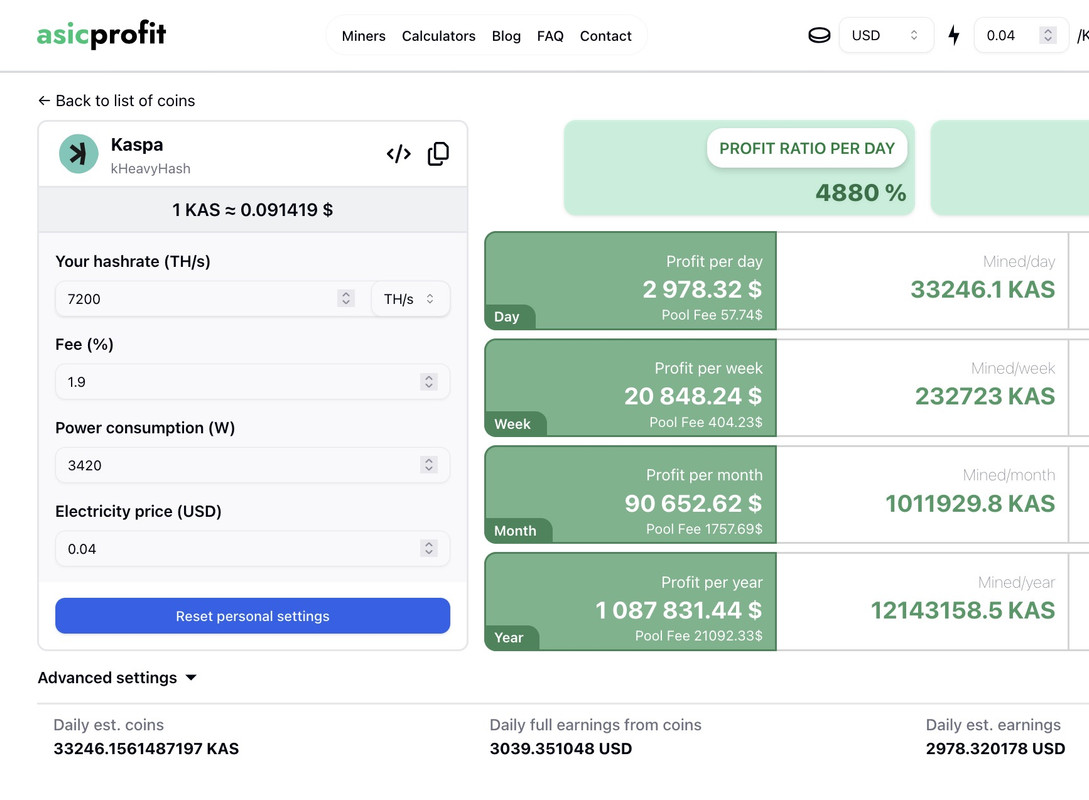Select the Day profit card
The height and width of the screenshot is (800, 1089).
click(x=631, y=281)
